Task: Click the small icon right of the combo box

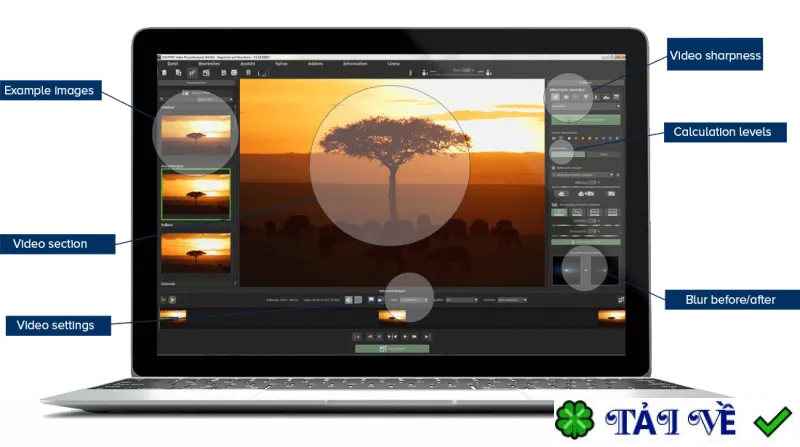Action: tap(618, 175)
